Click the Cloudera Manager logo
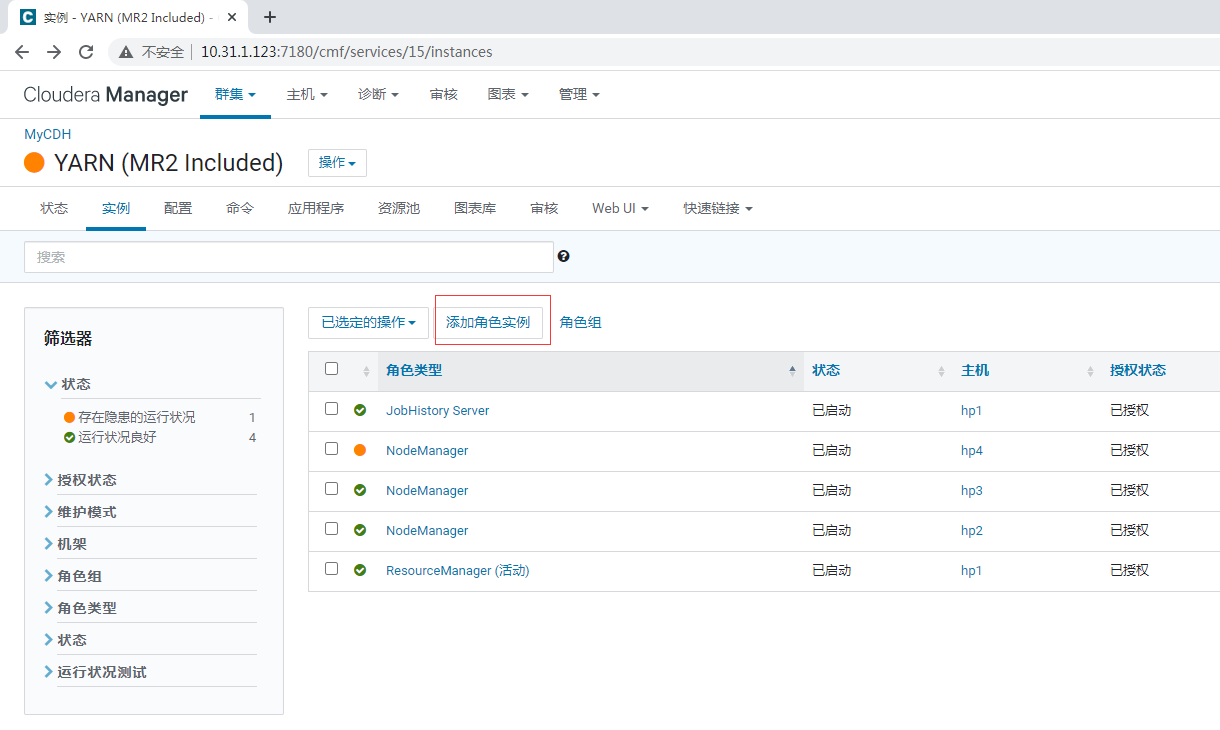The image size is (1220, 730). point(106,94)
